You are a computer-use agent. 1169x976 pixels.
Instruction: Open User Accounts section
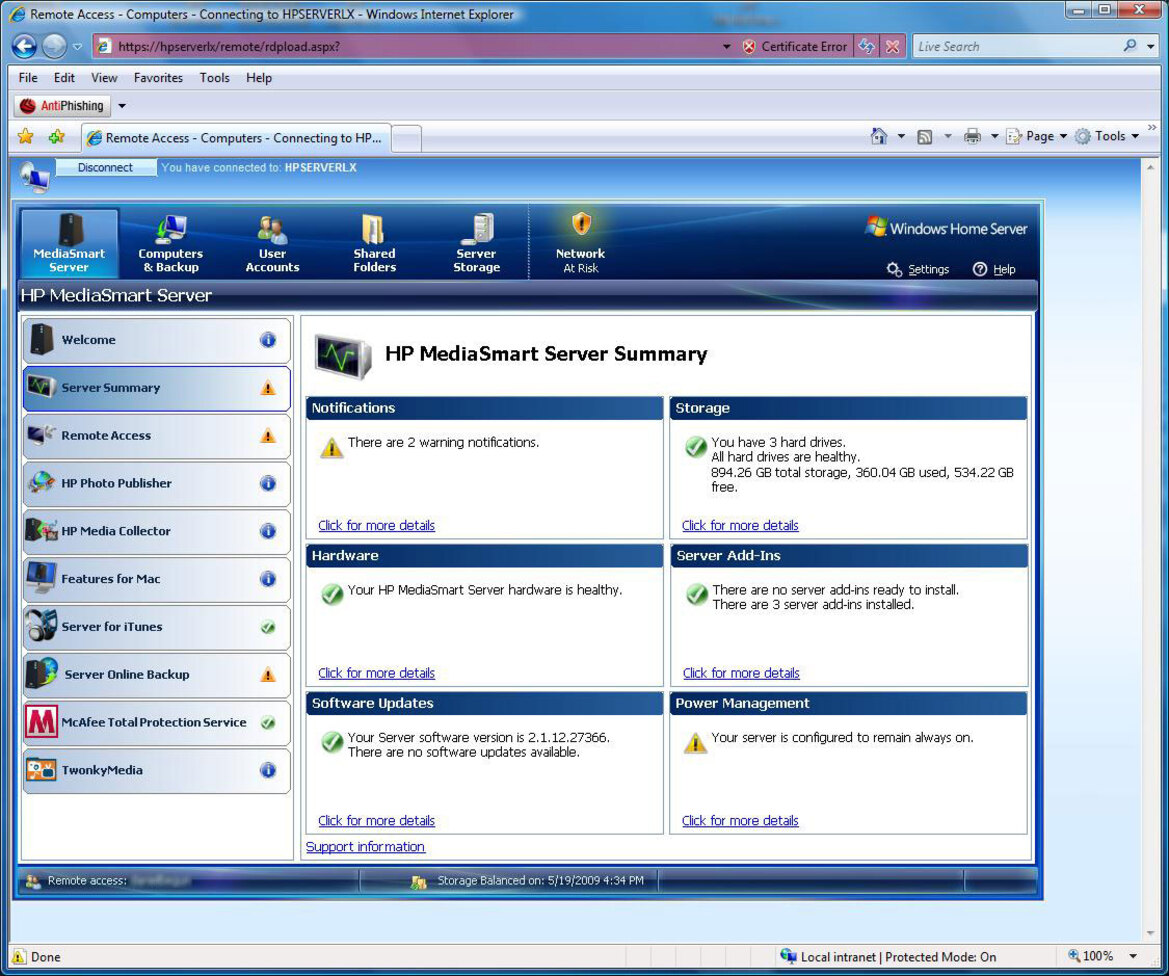coord(272,242)
